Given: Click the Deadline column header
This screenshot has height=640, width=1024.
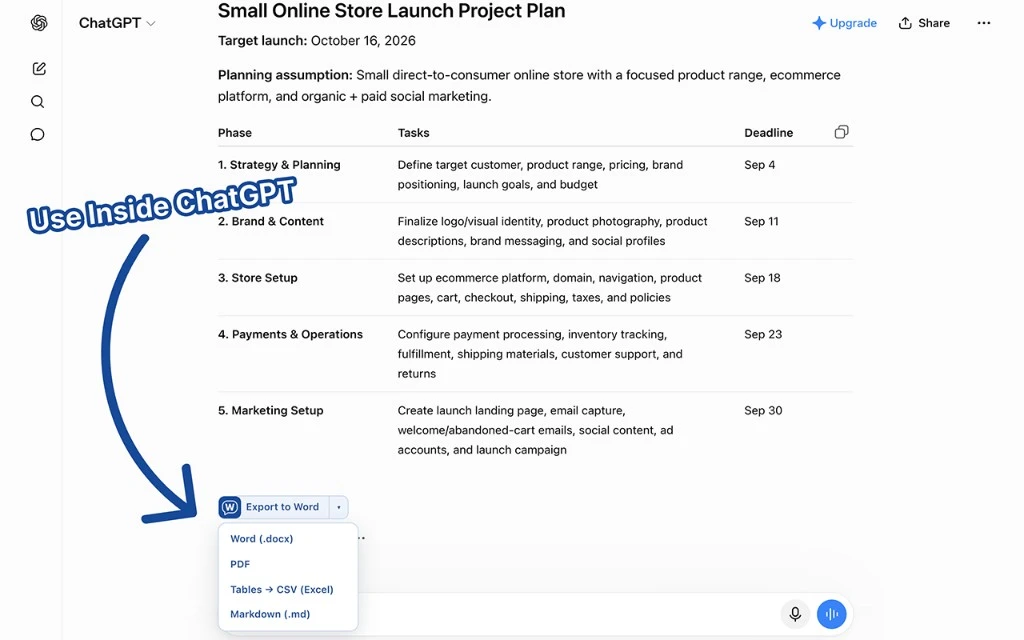Looking at the screenshot, I should point(769,133).
